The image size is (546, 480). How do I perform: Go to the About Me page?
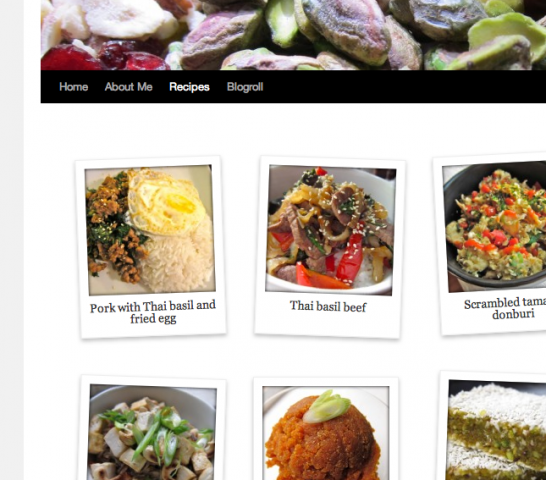click(128, 87)
